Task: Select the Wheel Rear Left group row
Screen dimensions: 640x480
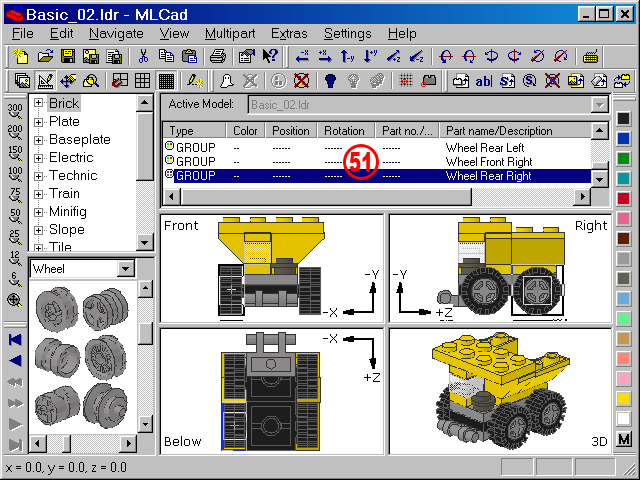Action: point(377,147)
